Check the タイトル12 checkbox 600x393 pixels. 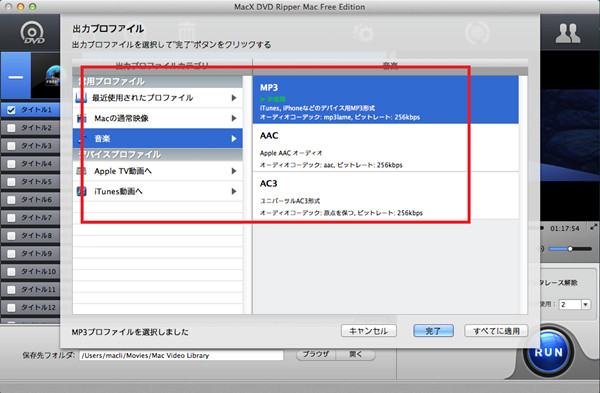click(x=11, y=308)
